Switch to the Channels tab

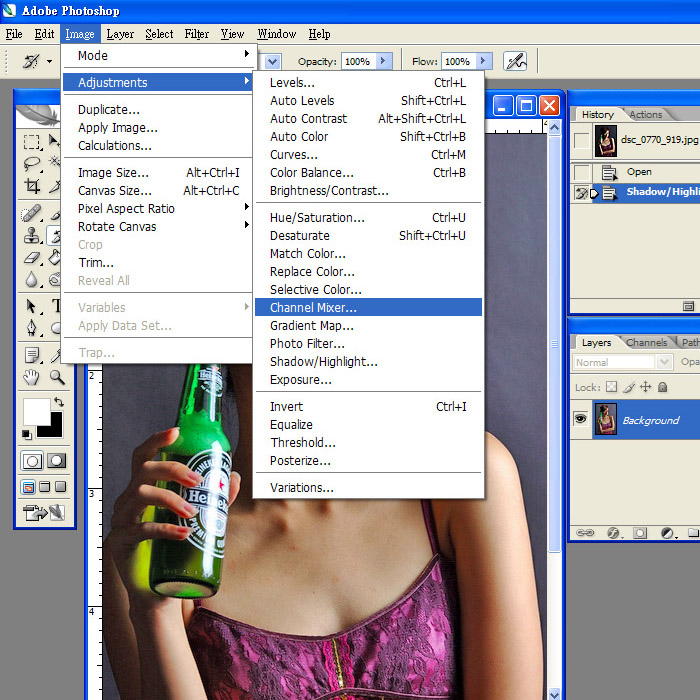point(646,343)
